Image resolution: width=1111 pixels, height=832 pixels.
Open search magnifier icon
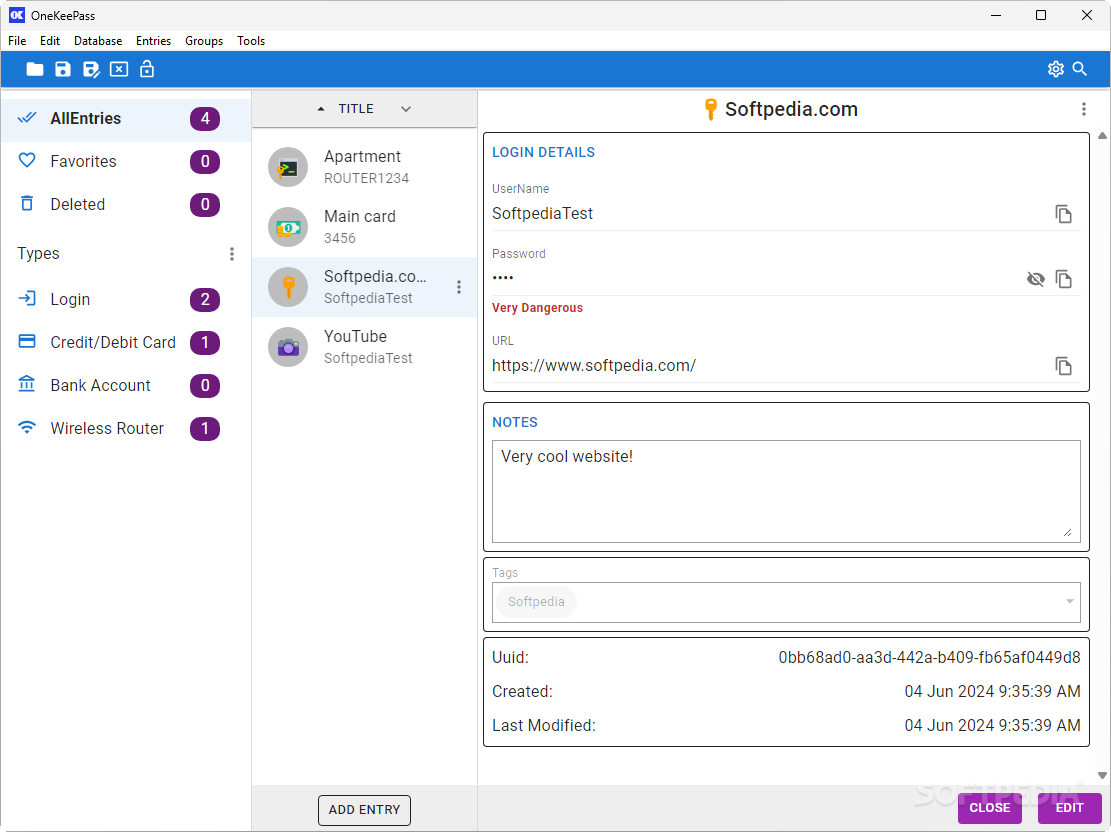(x=1080, y=69)
